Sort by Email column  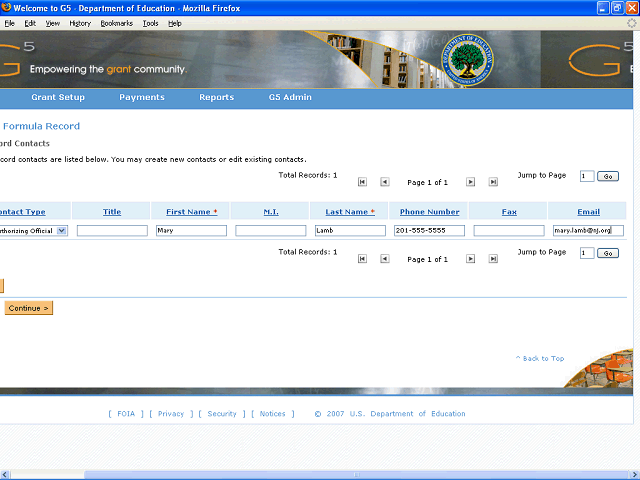click(588, 212)
